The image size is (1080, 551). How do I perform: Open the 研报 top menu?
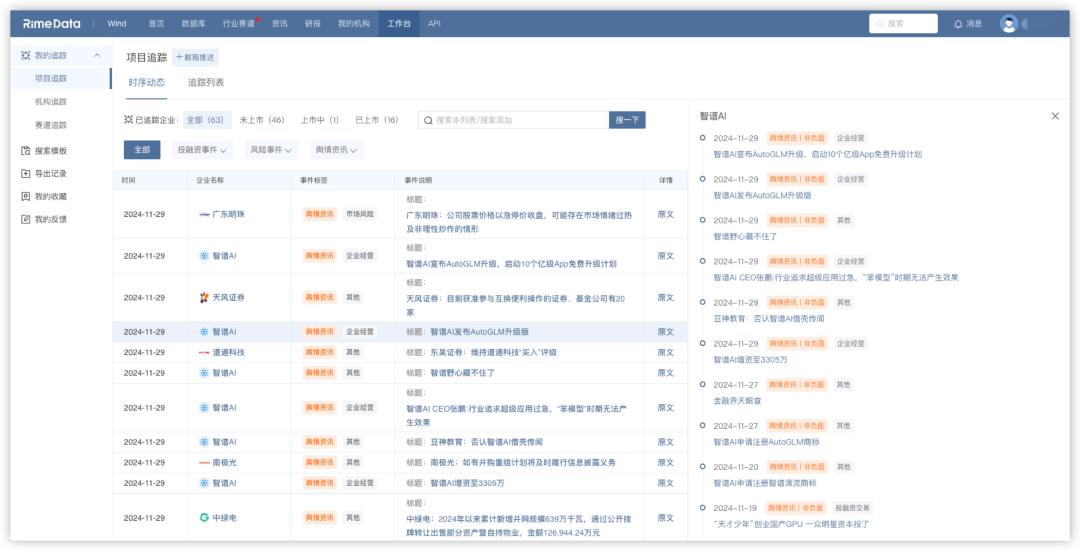click(313, 23)
